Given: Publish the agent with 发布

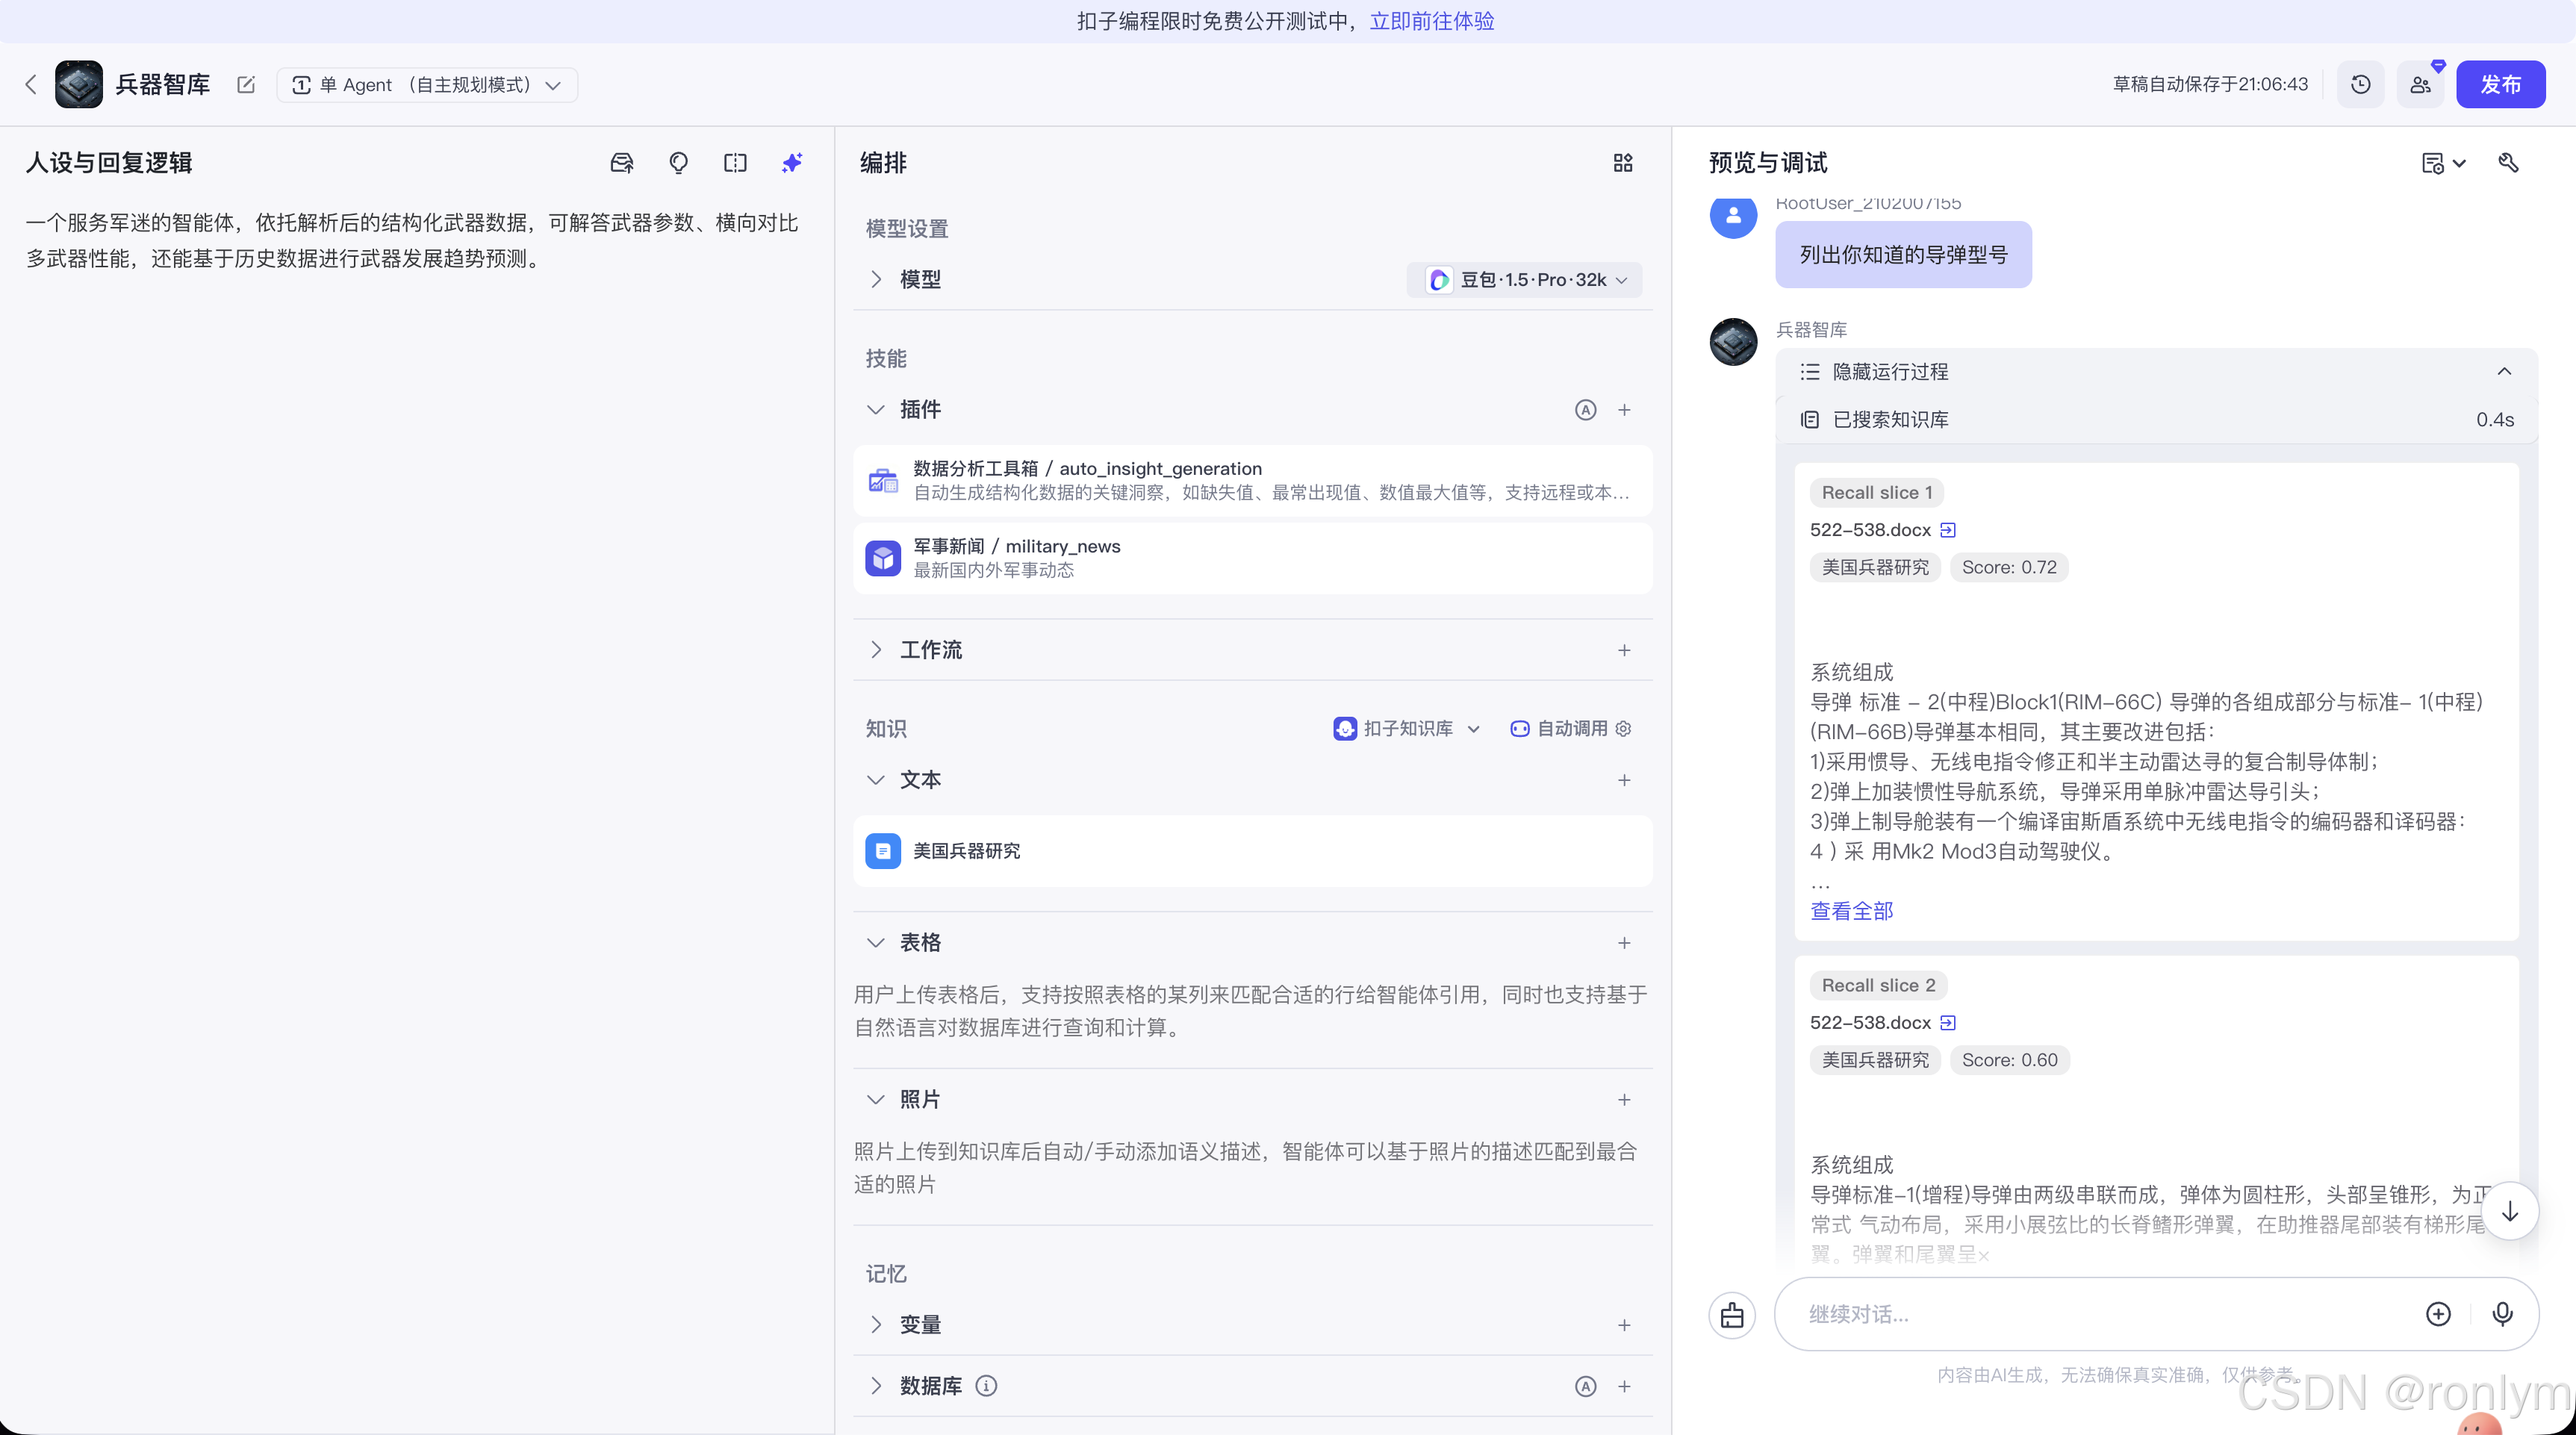Looking at the screenshot, I should (x=2501, y=85).
